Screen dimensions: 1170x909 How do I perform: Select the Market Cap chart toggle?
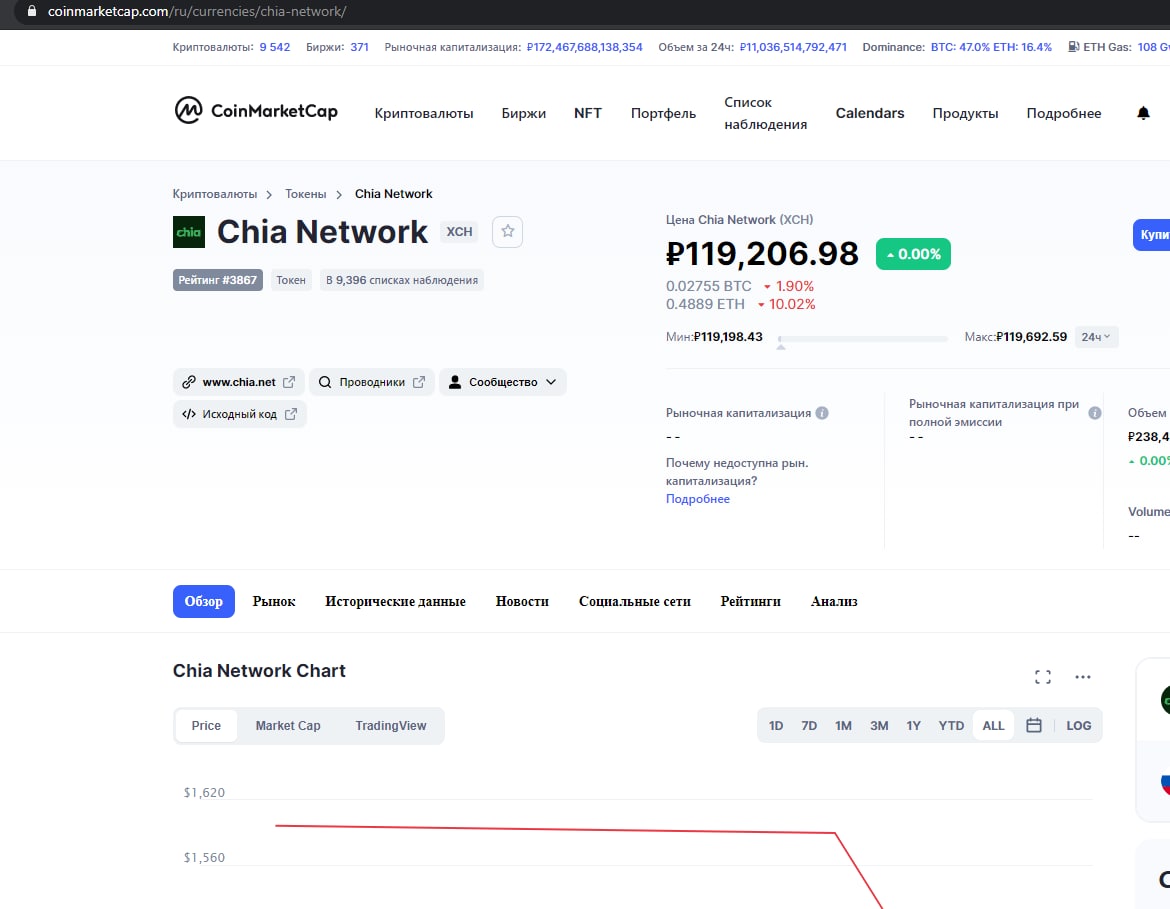[x=288, y=725]
